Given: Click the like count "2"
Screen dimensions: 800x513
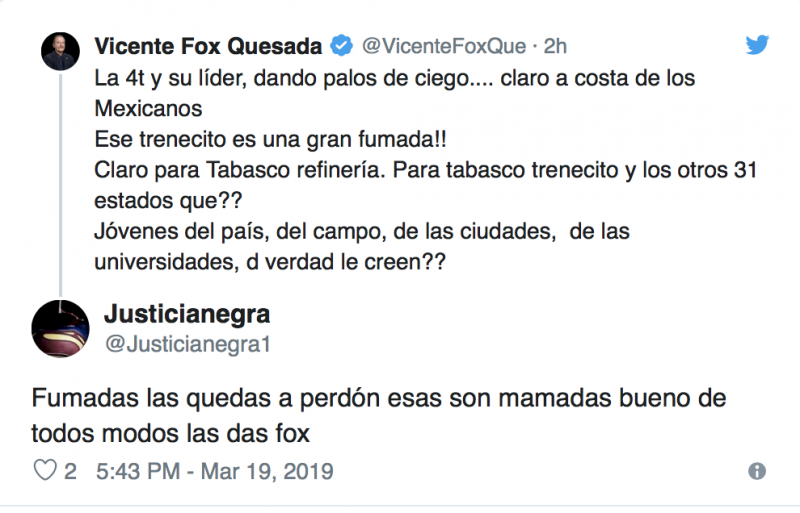Looking at the screenshot, I should [x=70, y=471].
